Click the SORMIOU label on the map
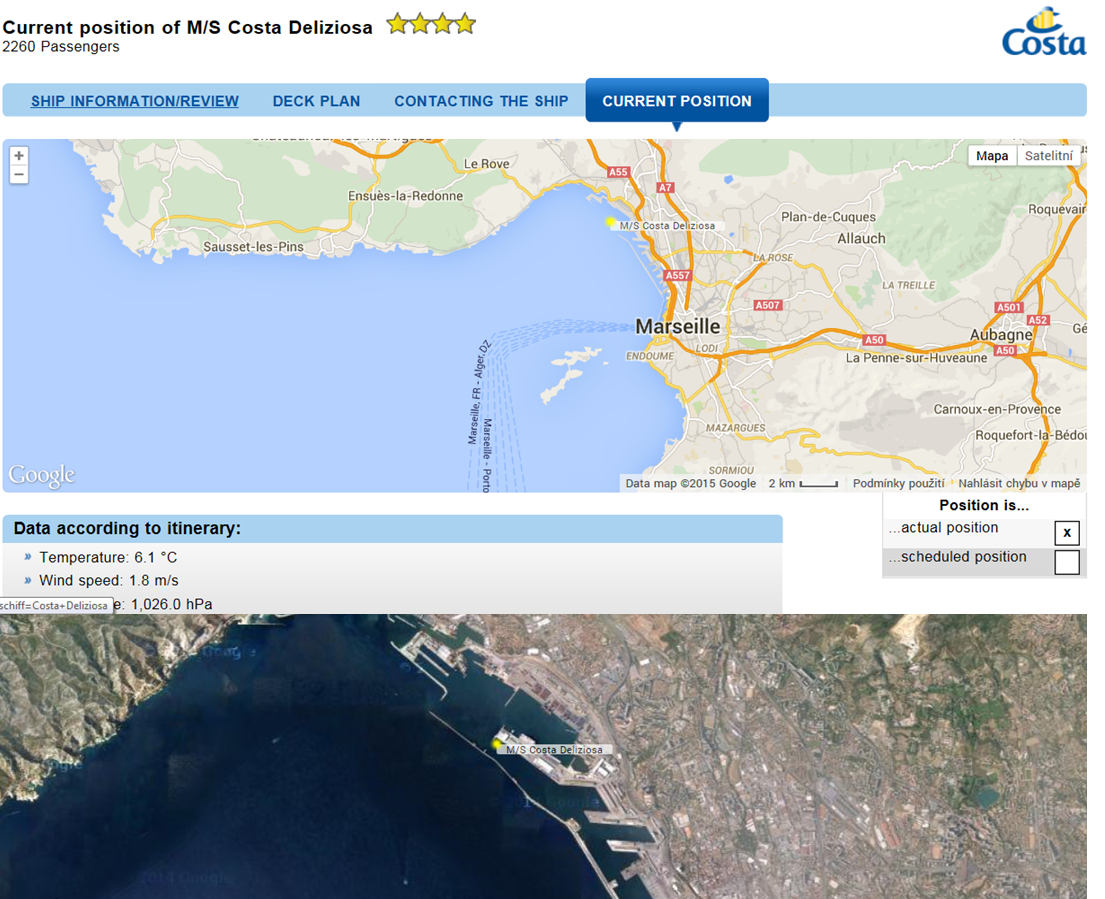The height and width of the screenshot is (899, 1105). click(x=731, y=470)
